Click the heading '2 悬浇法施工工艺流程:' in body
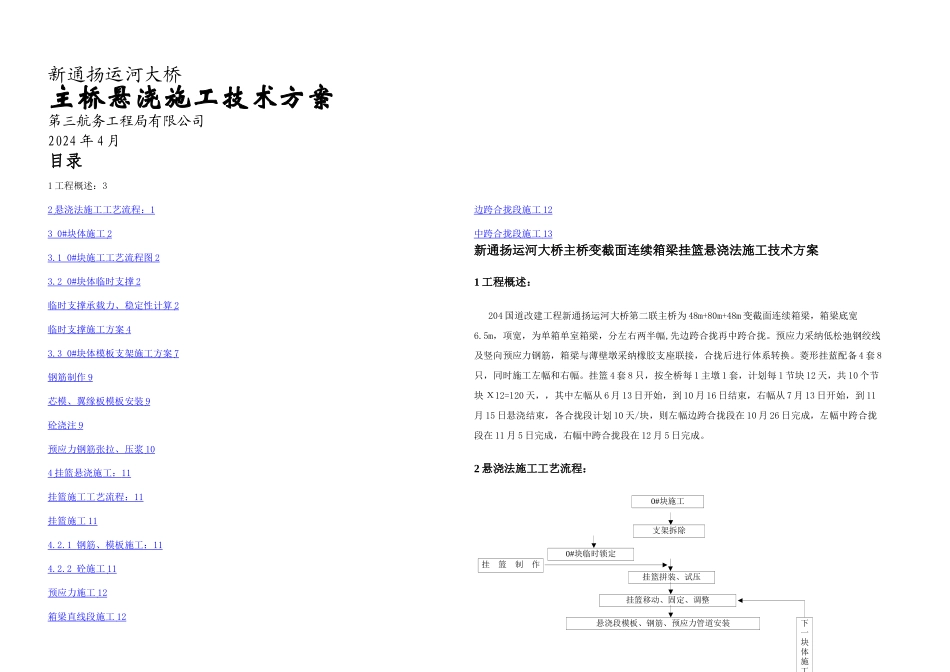This screenshot has height=672, width=950. tap(530, 468)
